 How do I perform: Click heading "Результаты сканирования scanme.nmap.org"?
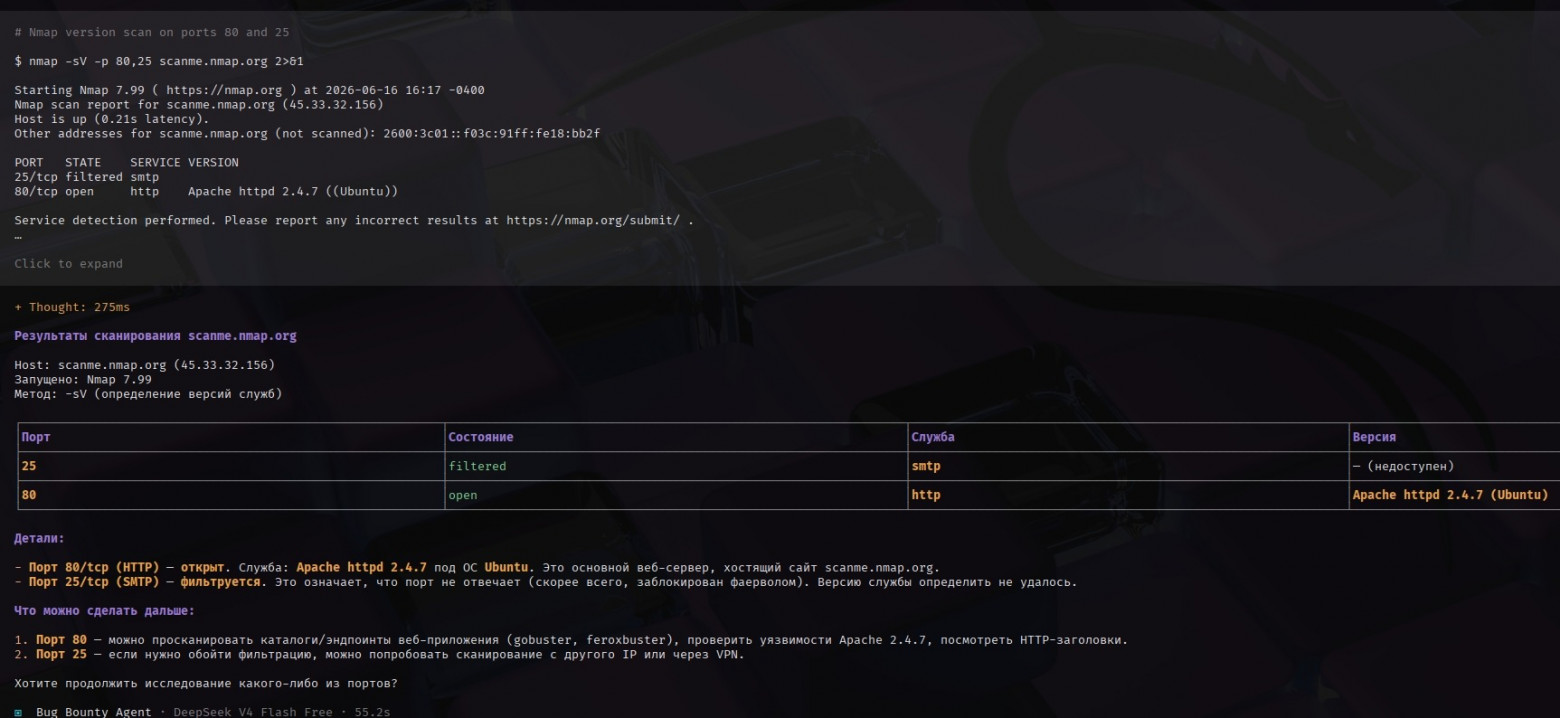155,336
